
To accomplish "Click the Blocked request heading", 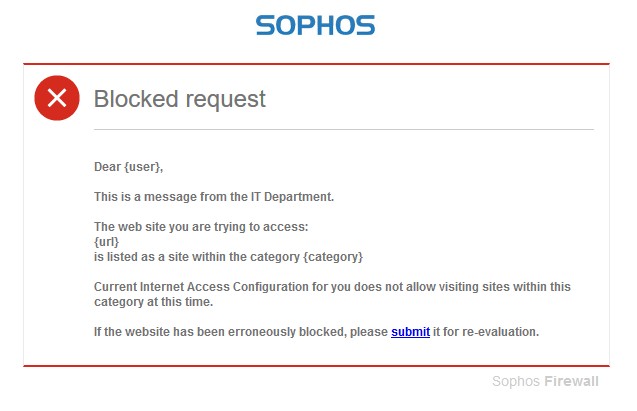I will pos(179,99).
